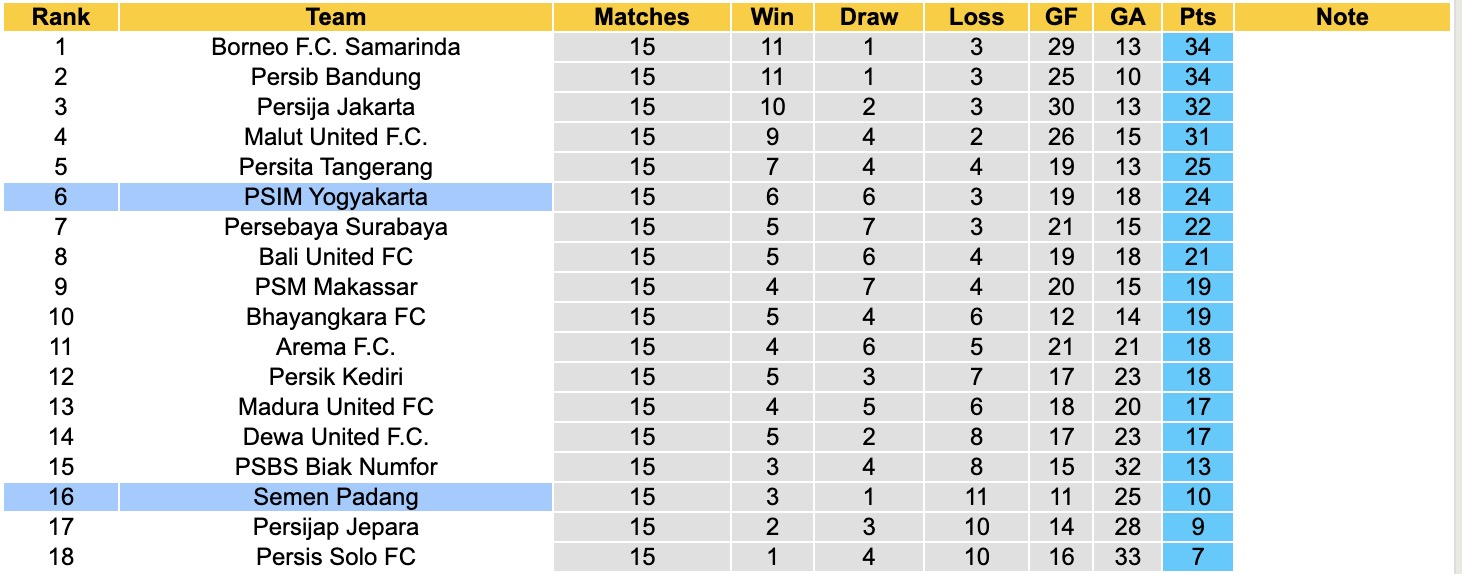Open Persib Bandung team name
Viewport: 1462px width, 574px height.
[336, 77]
